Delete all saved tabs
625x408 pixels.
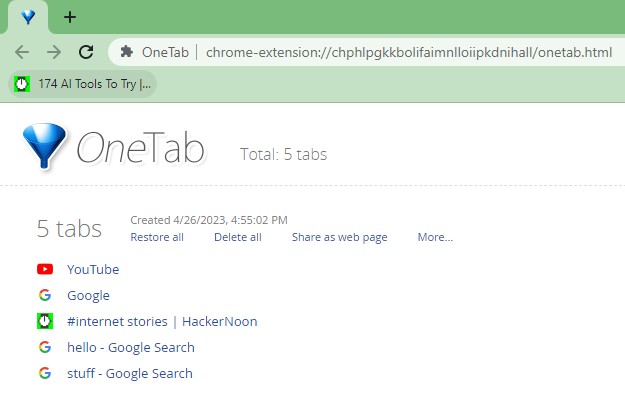tap(238, 237)
